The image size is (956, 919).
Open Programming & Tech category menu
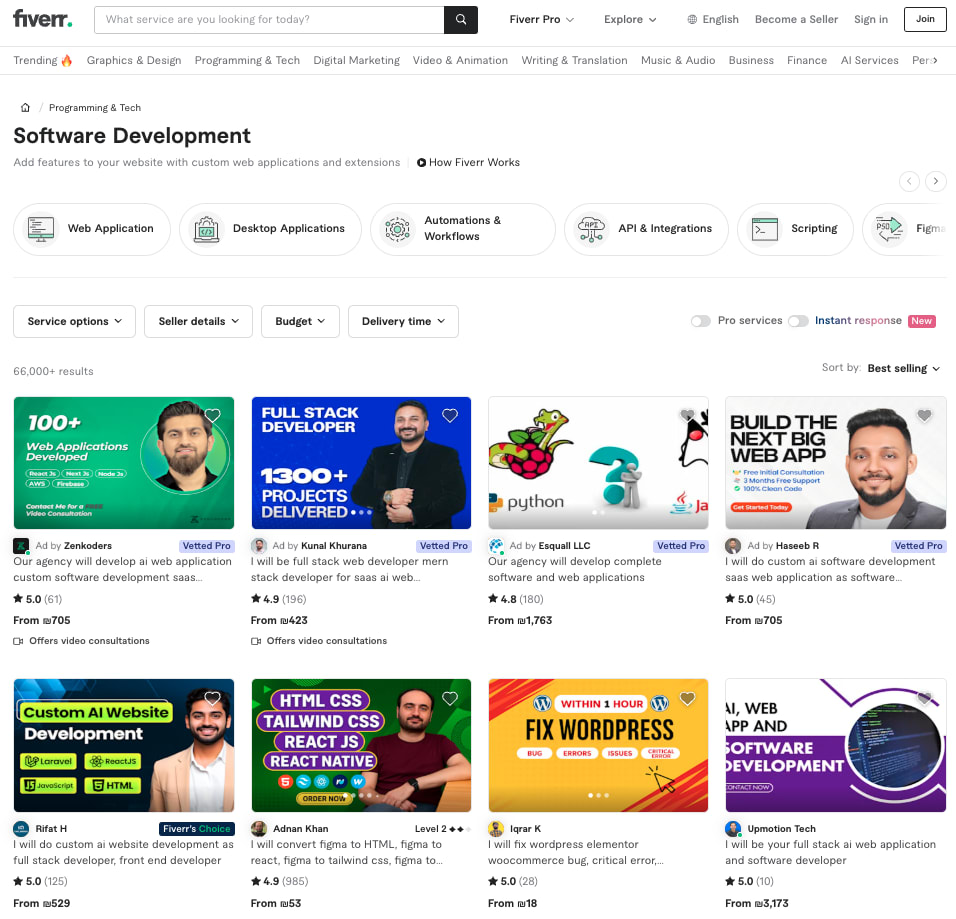[247, 60]
